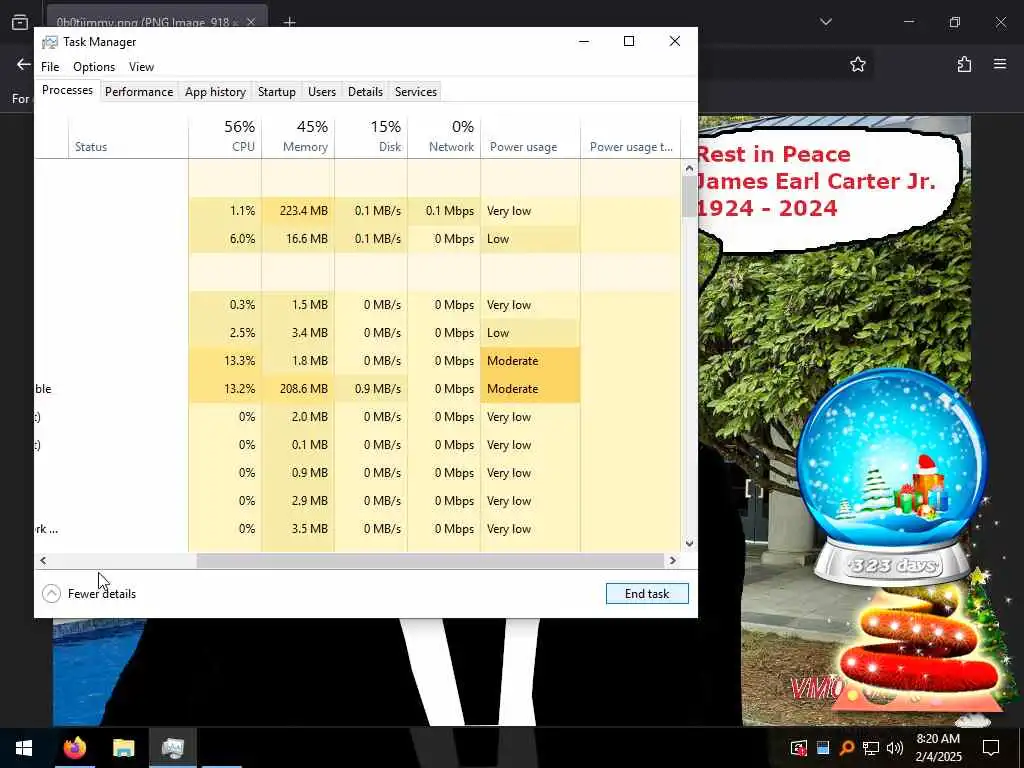Open the File menu in Task Manager
1024x768 pixels.
pyautogui.click(x=50, y=67)
